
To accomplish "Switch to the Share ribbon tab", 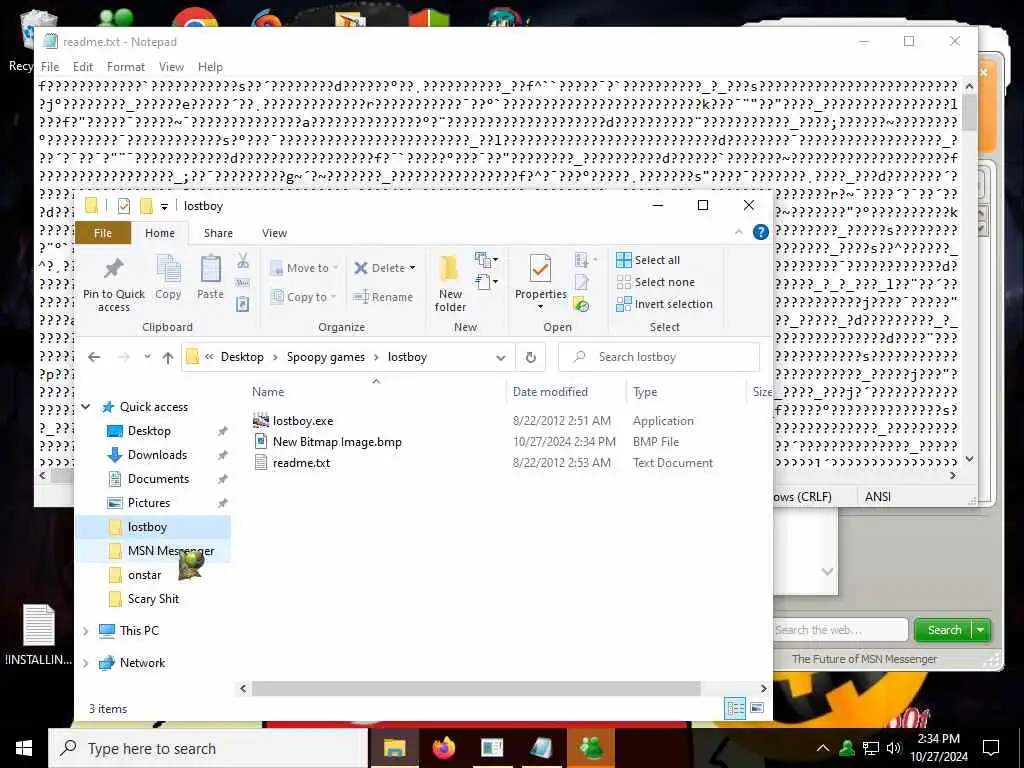I will coord(218,233).
